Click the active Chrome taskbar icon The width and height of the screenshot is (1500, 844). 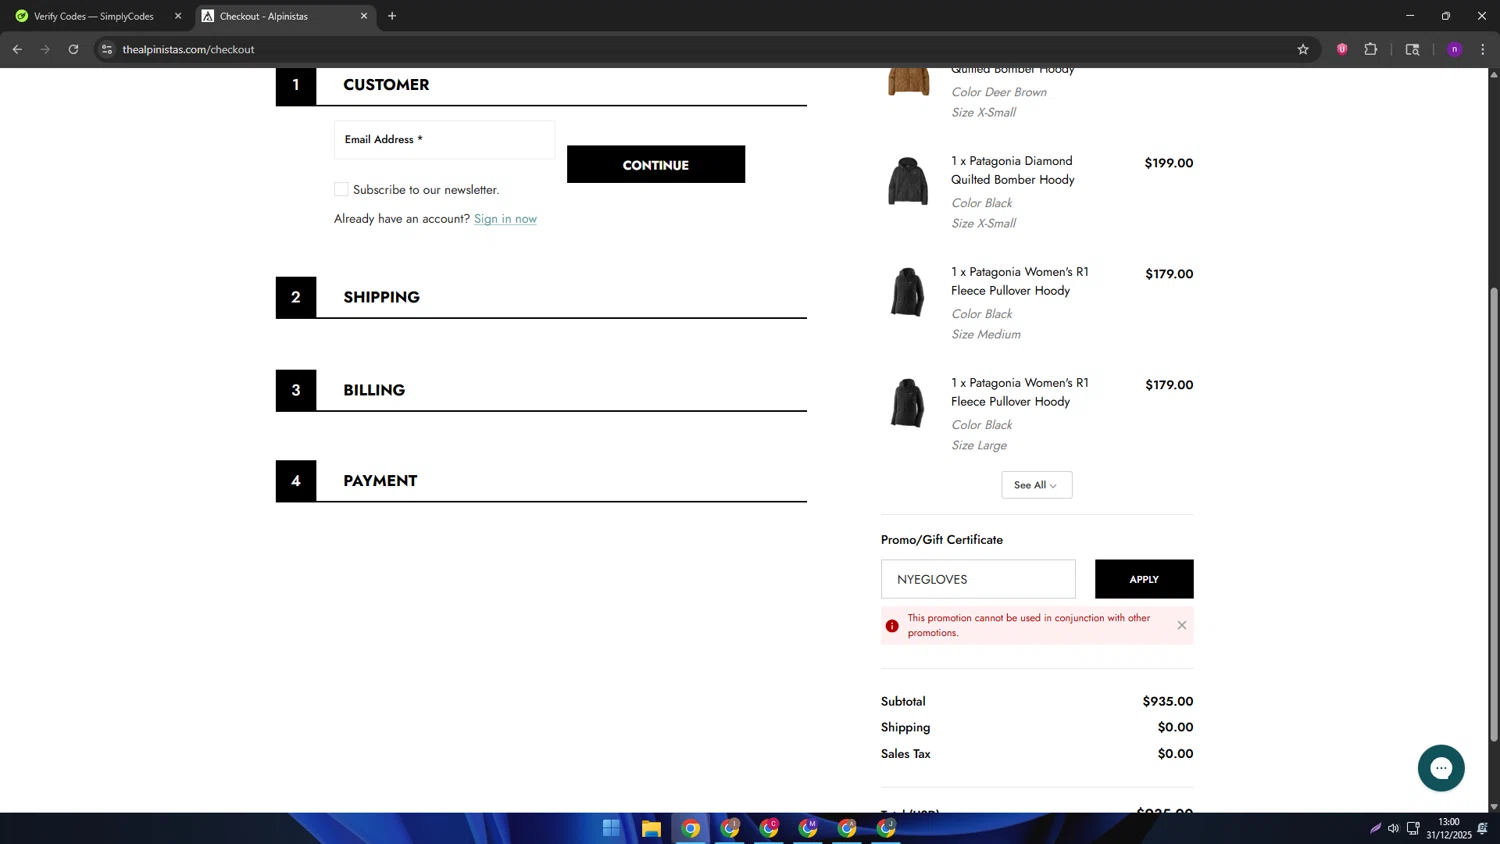690,828
